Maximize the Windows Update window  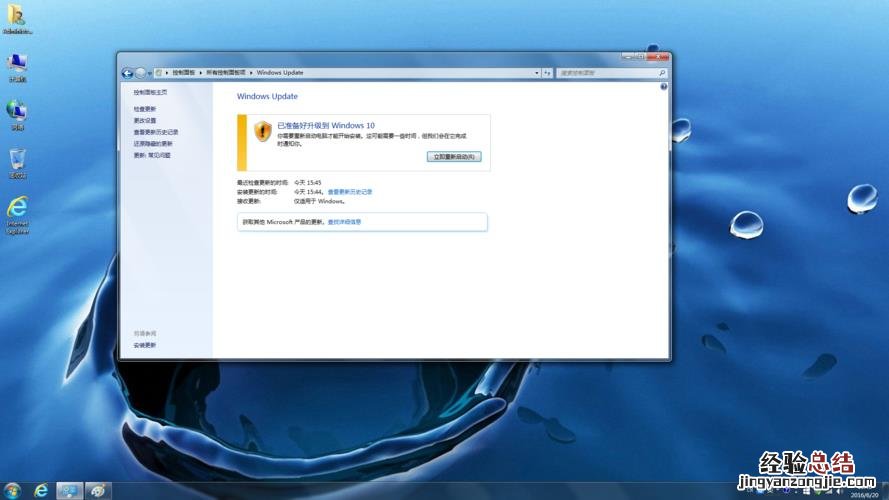(640, 57)
